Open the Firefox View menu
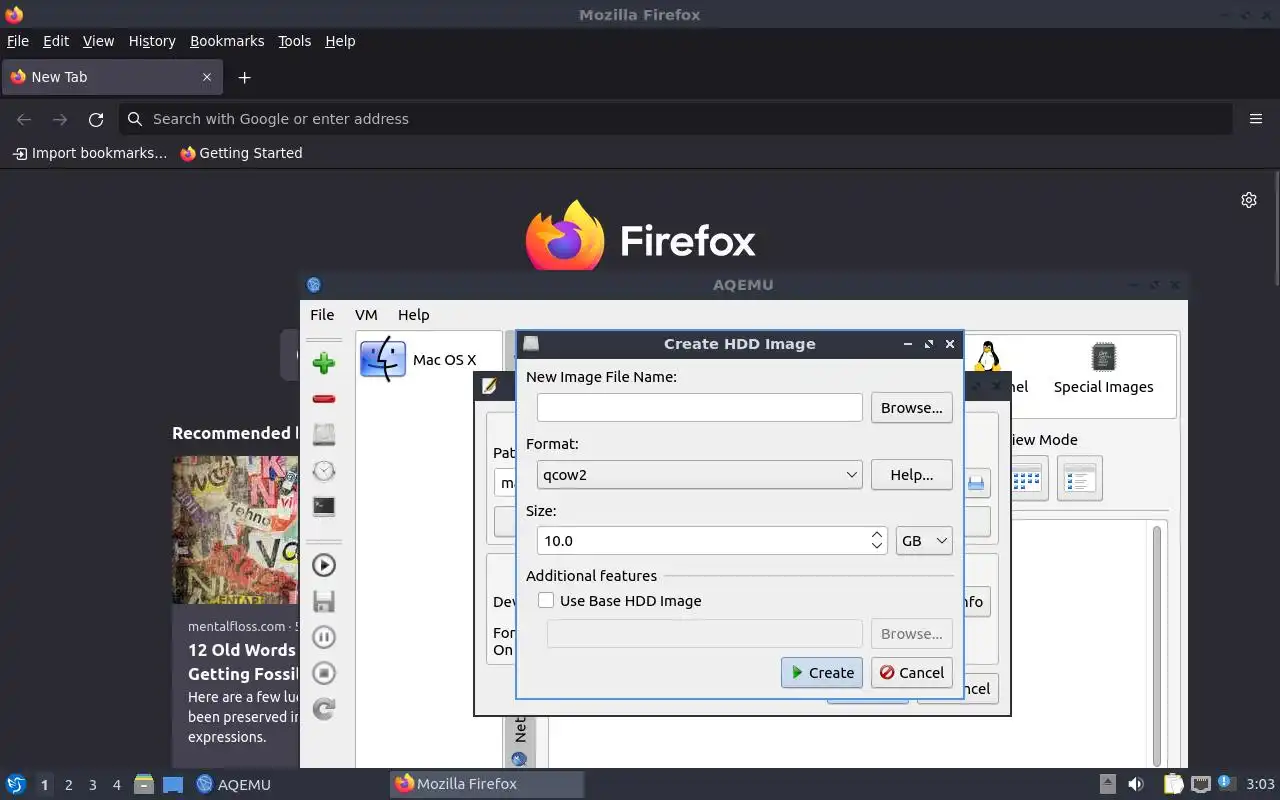Image resolution: width=1280 pixels, height=800 pixels. (x=98, y=41)
